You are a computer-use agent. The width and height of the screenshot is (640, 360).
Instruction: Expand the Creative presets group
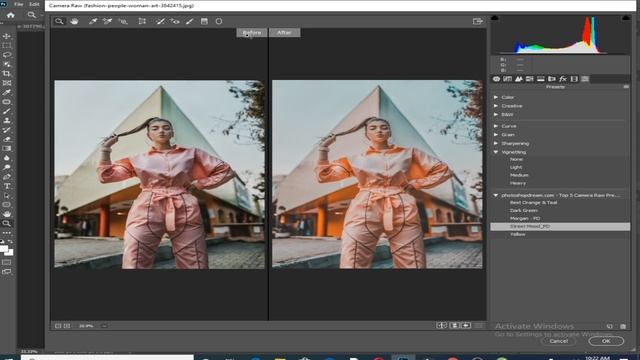pos(496,106)
